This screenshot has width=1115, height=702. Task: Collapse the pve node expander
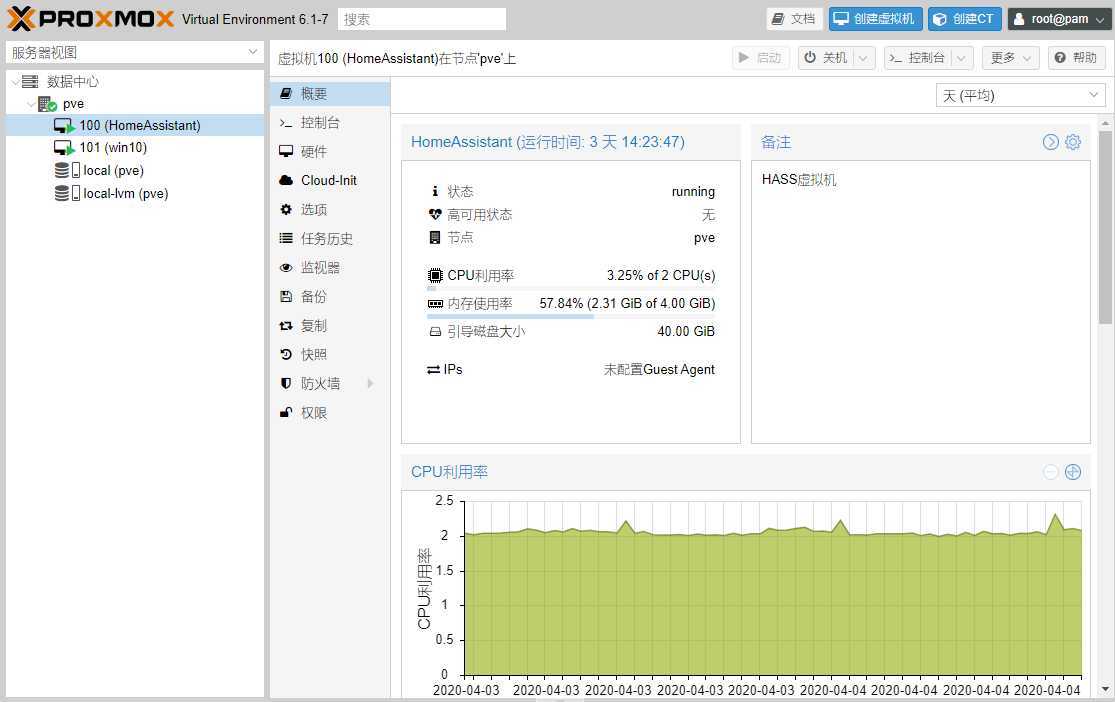coord(31,105)
